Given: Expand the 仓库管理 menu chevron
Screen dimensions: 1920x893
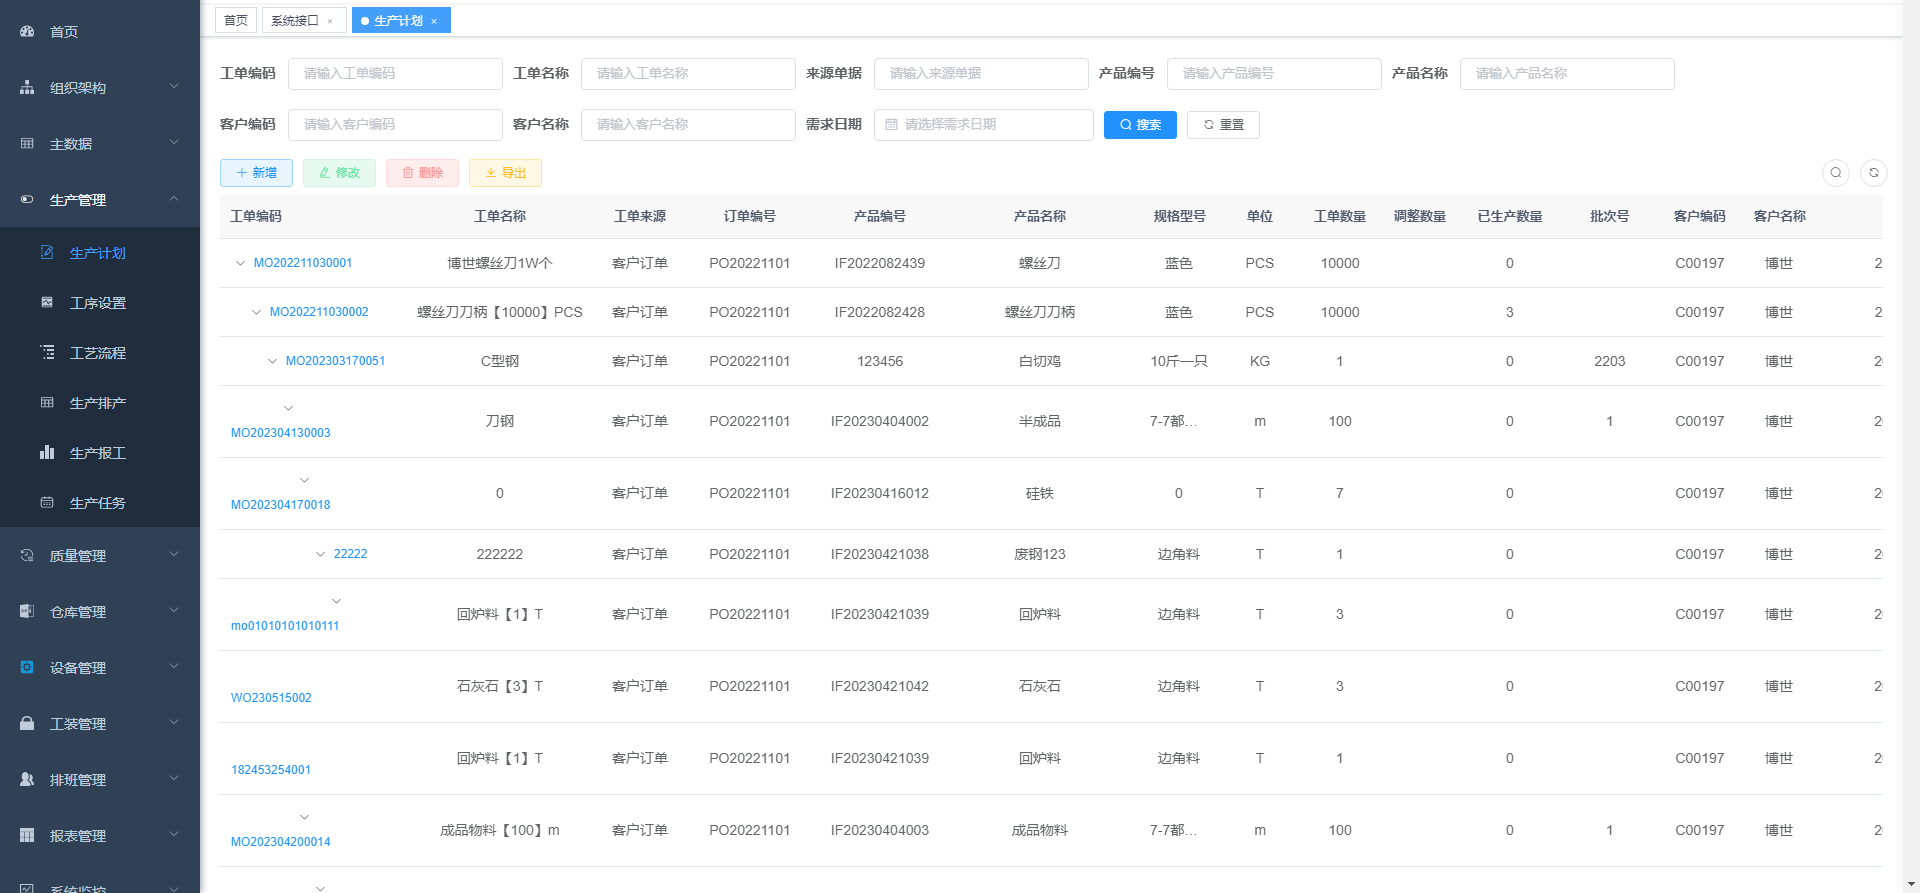Looking at the screenshot, I should pyautogui.click(x=174, y=611).
